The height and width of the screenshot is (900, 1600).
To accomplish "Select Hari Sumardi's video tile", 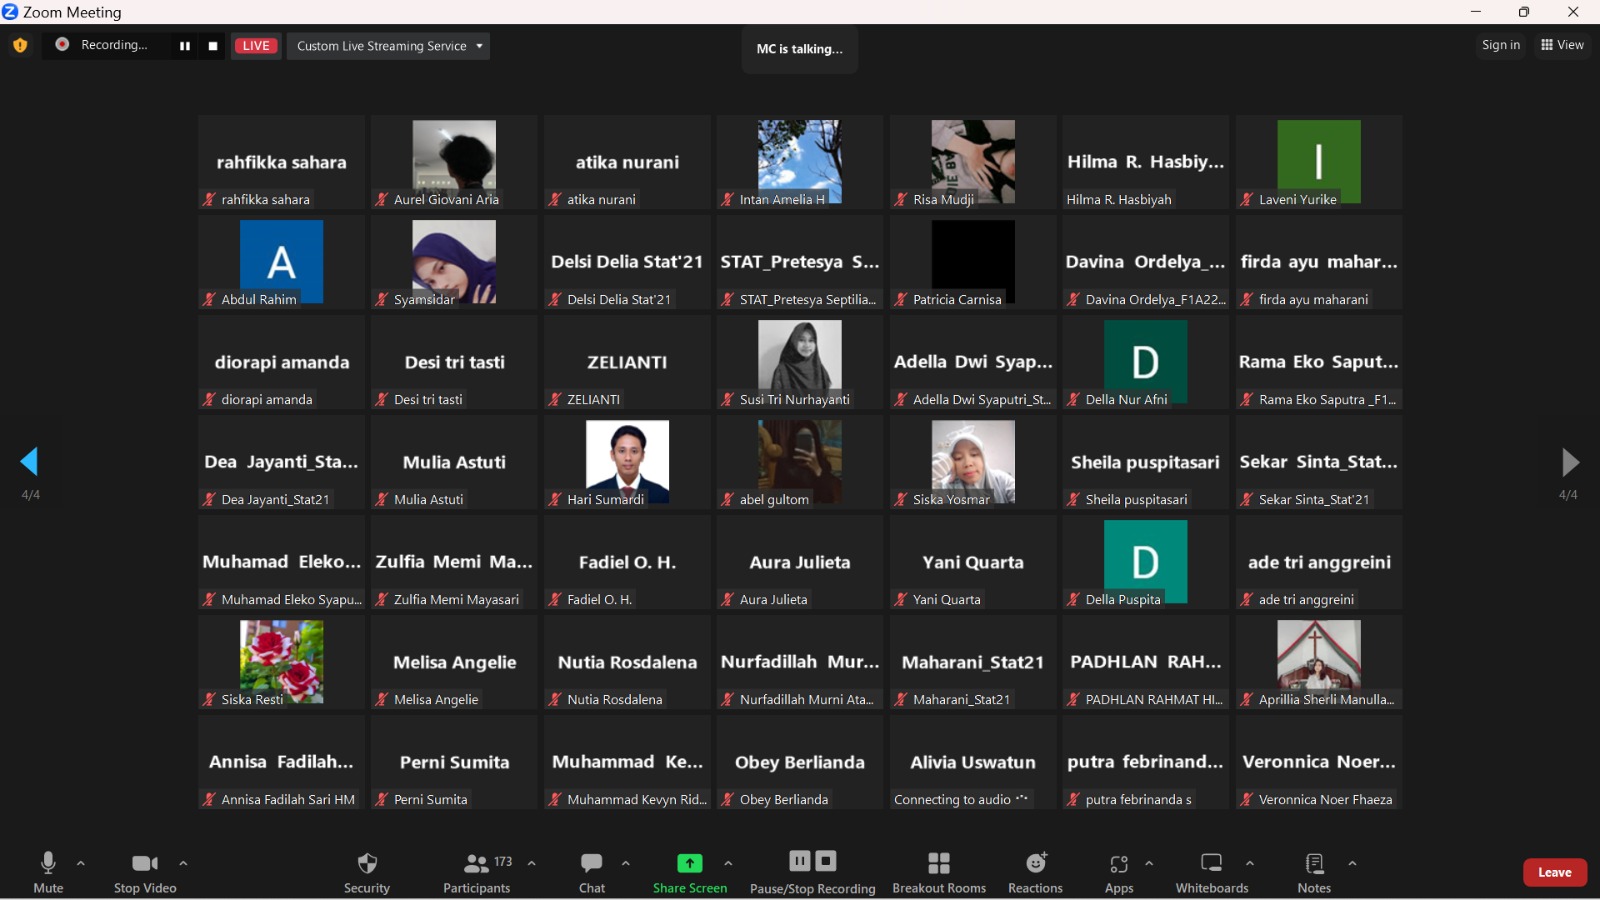I will coord(627,462).
